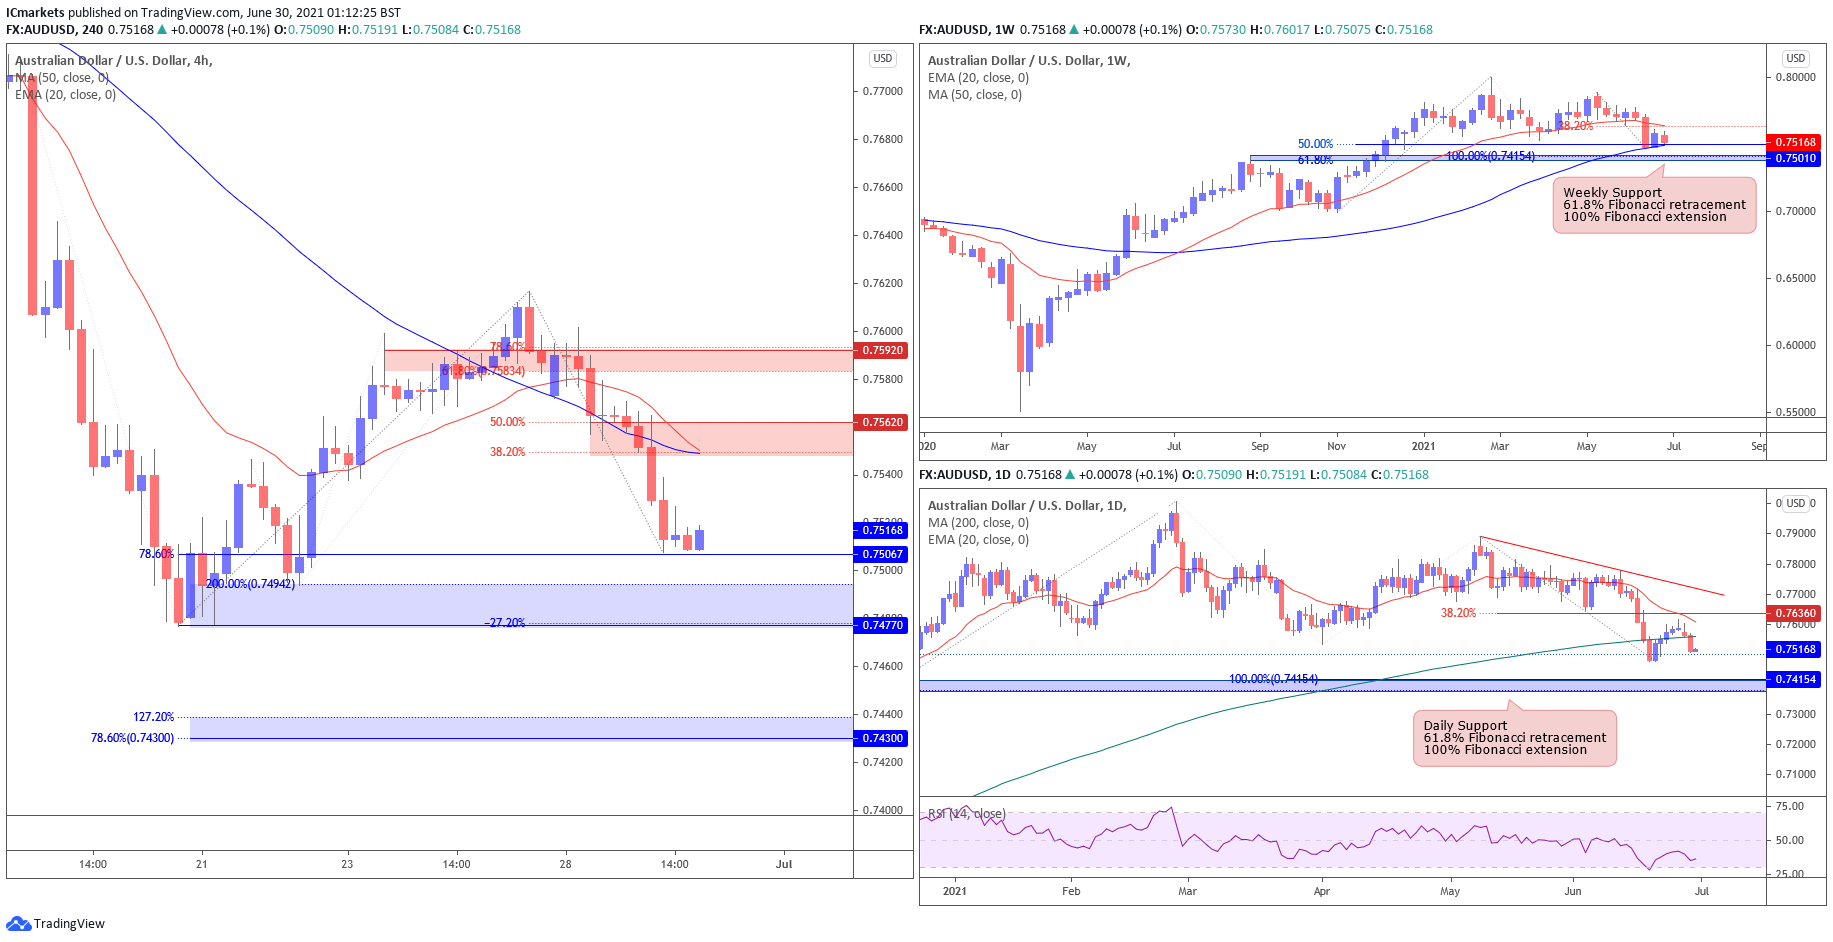Click the 'Apr' marker on daily time axis

tap(1322, 891)
